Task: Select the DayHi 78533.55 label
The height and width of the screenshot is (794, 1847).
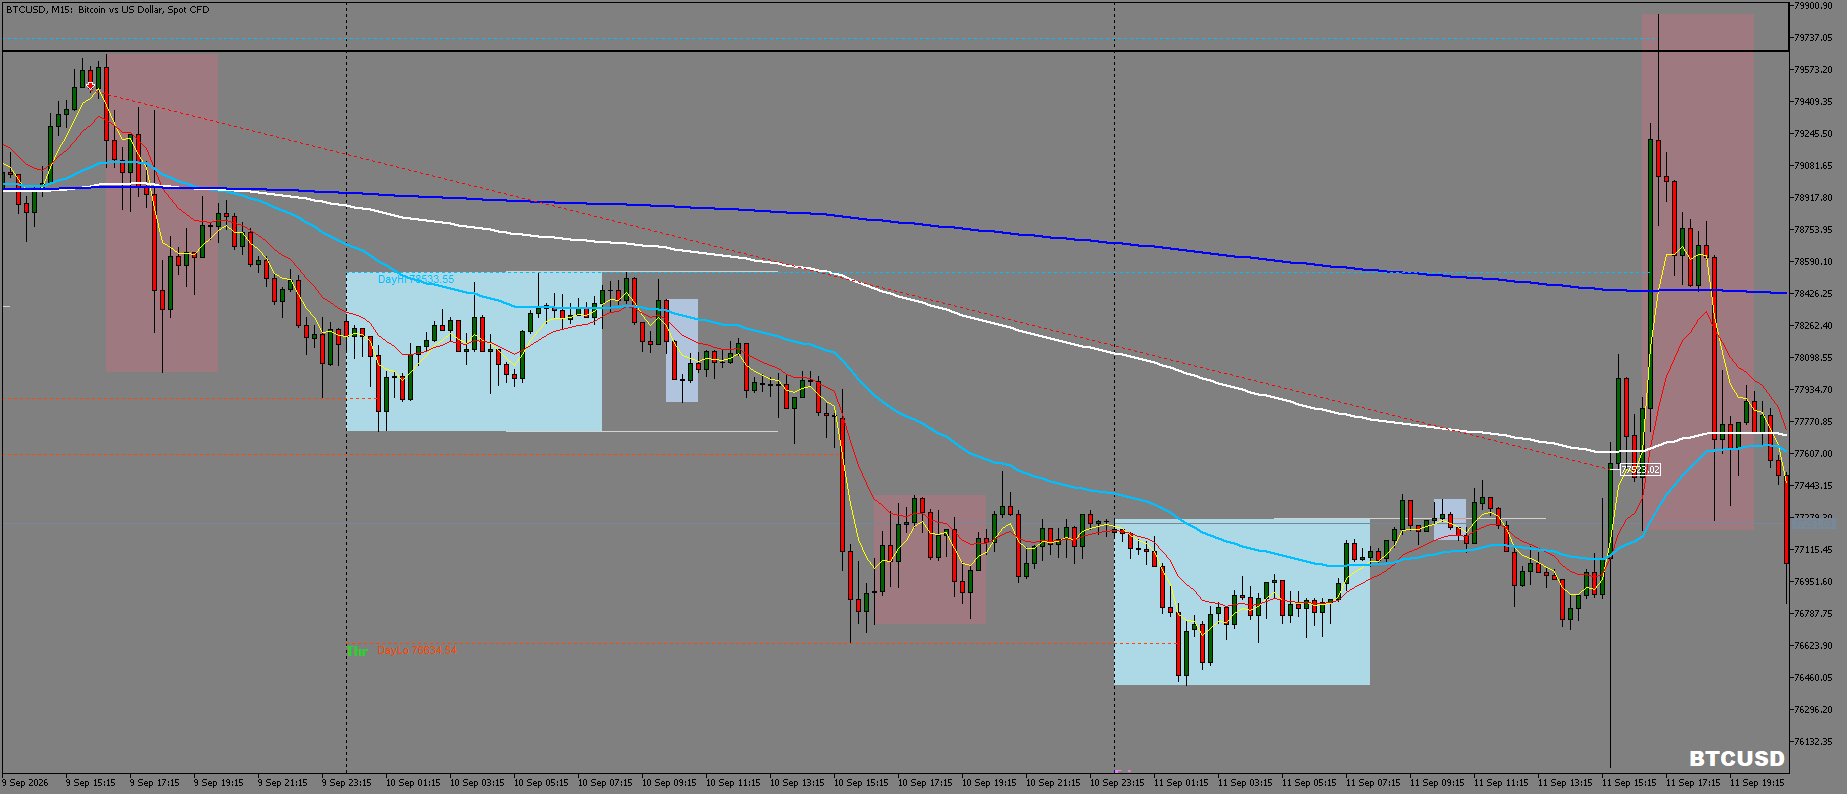Action: pos(416,280)
